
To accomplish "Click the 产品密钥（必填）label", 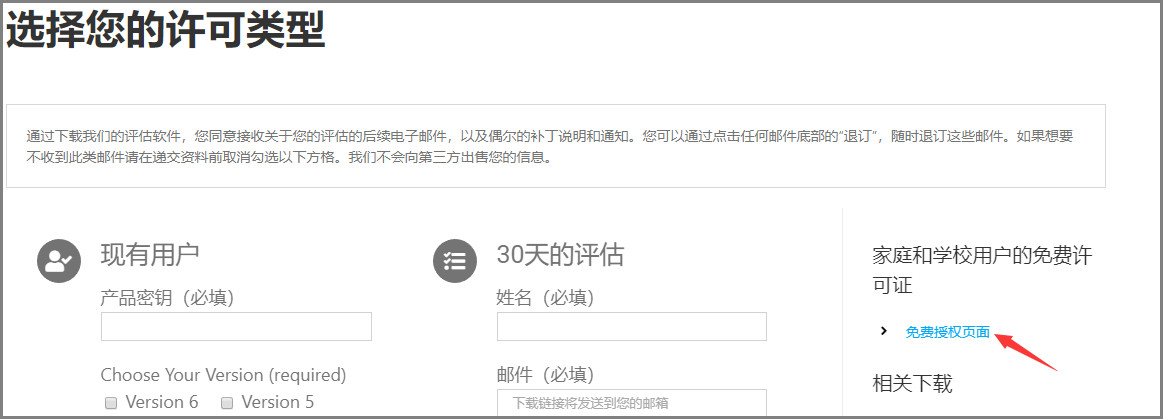I will (168, 297).
